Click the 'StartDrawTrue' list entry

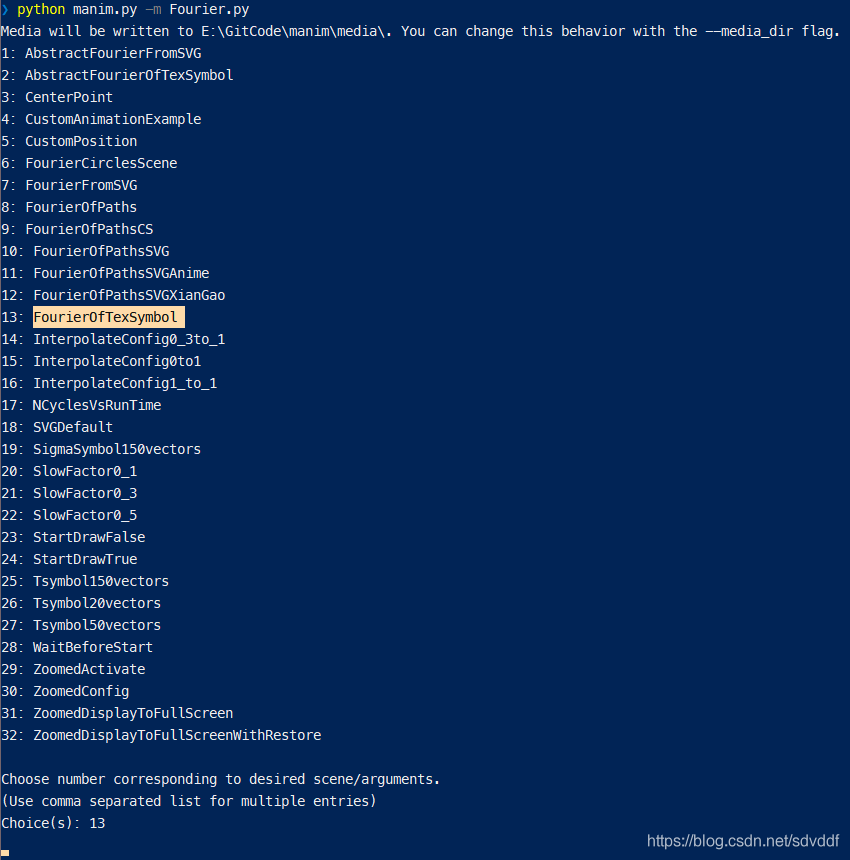point(85,559)
